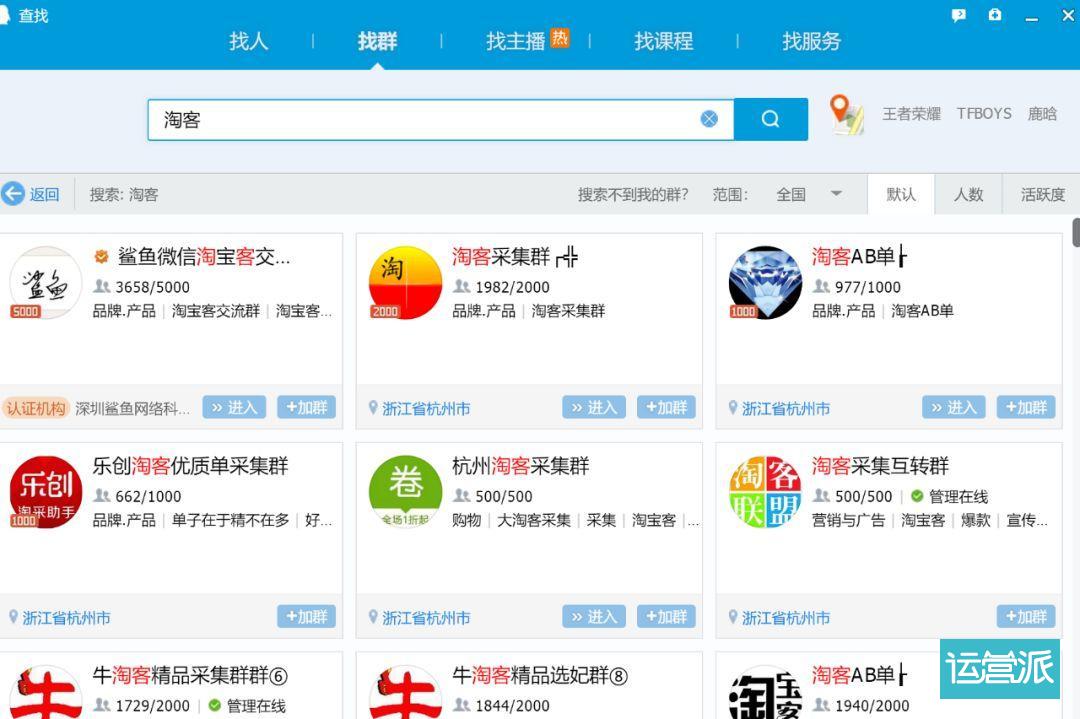Viewport: 1080px width, 719px height.
Task: Clear the search box with the X icon
Action: click(x=709, y=119)
